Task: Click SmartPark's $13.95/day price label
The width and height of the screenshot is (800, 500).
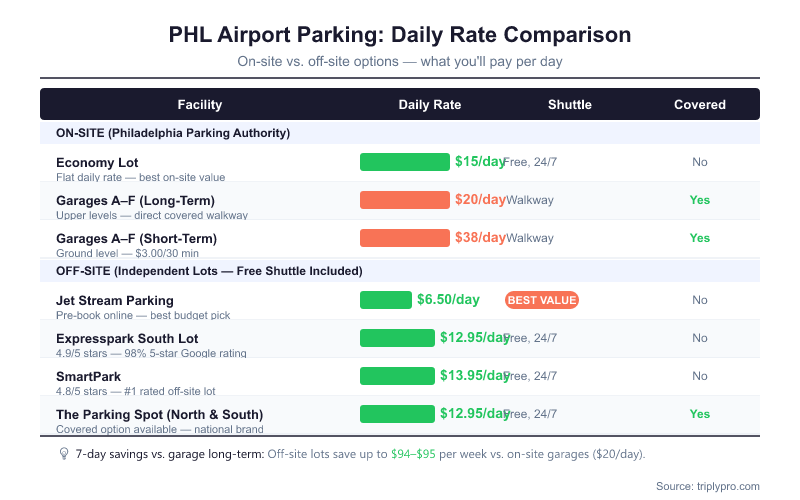Action: point(474,376)
